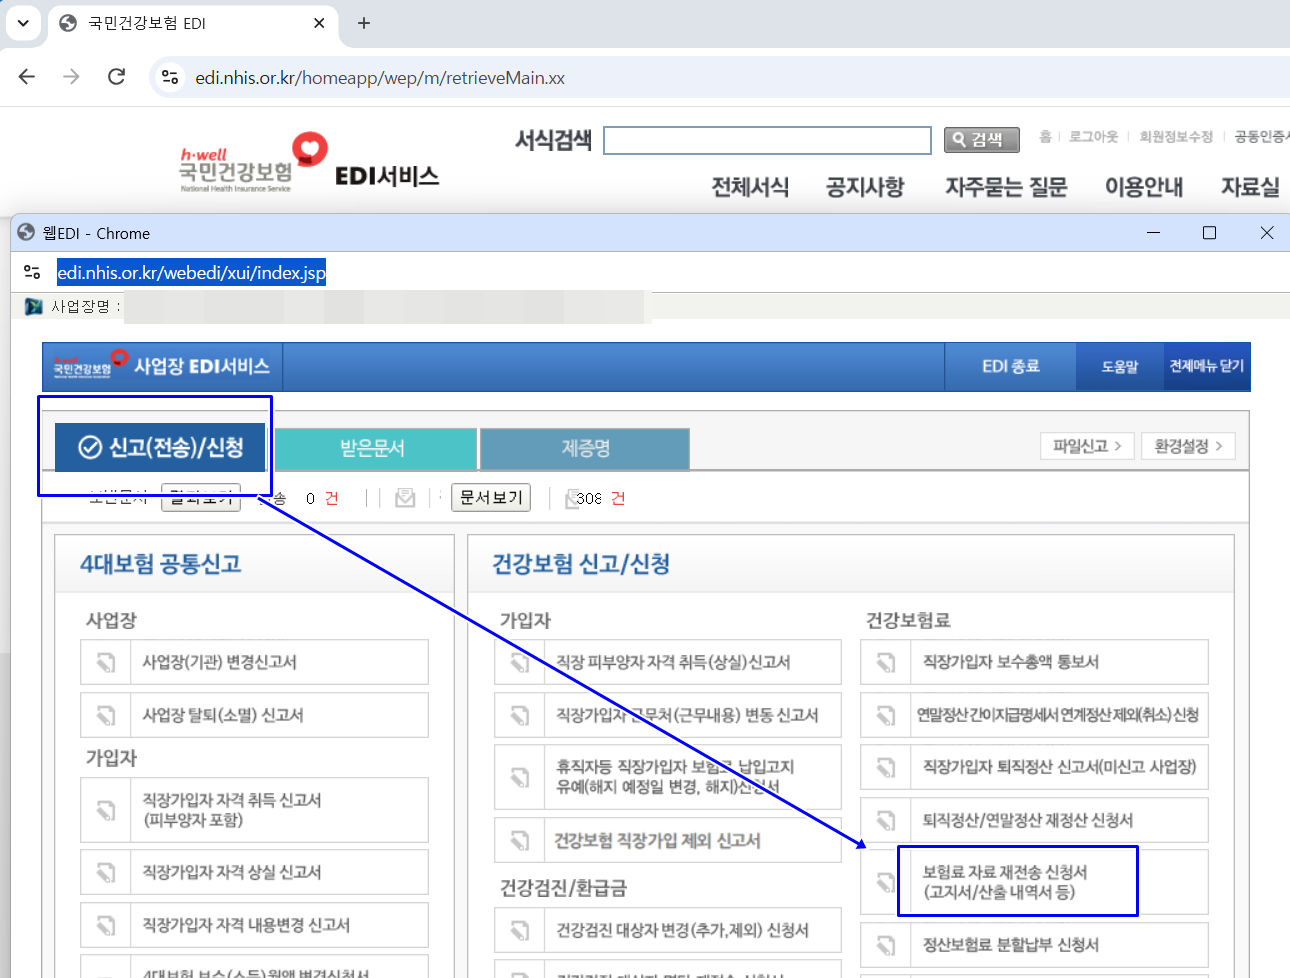1290x978 pixels.
Task: Select the 국민건강보험 EDI browser tab
Action: (193, 23)
